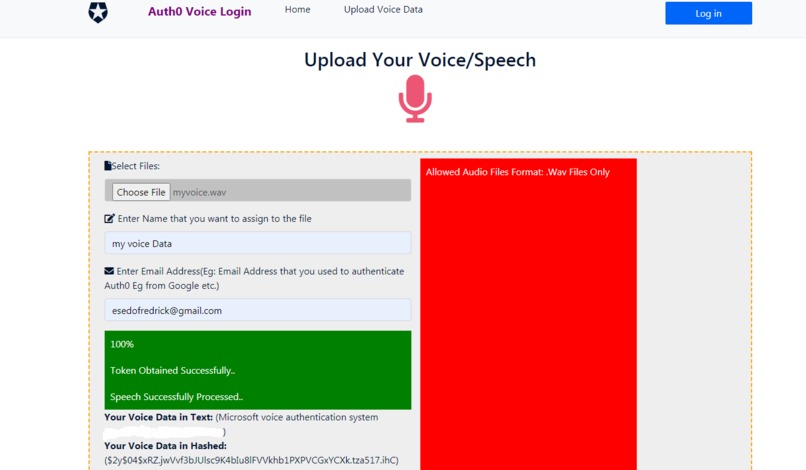Open the Upload Voice Data menu item

[x=383, y=10]
